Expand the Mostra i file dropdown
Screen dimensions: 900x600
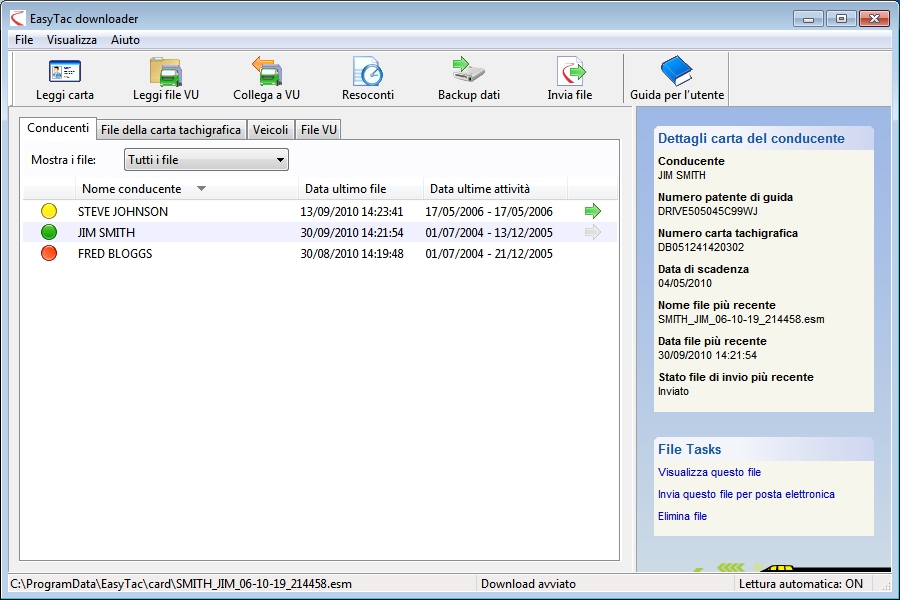click(x=281, y=160)
